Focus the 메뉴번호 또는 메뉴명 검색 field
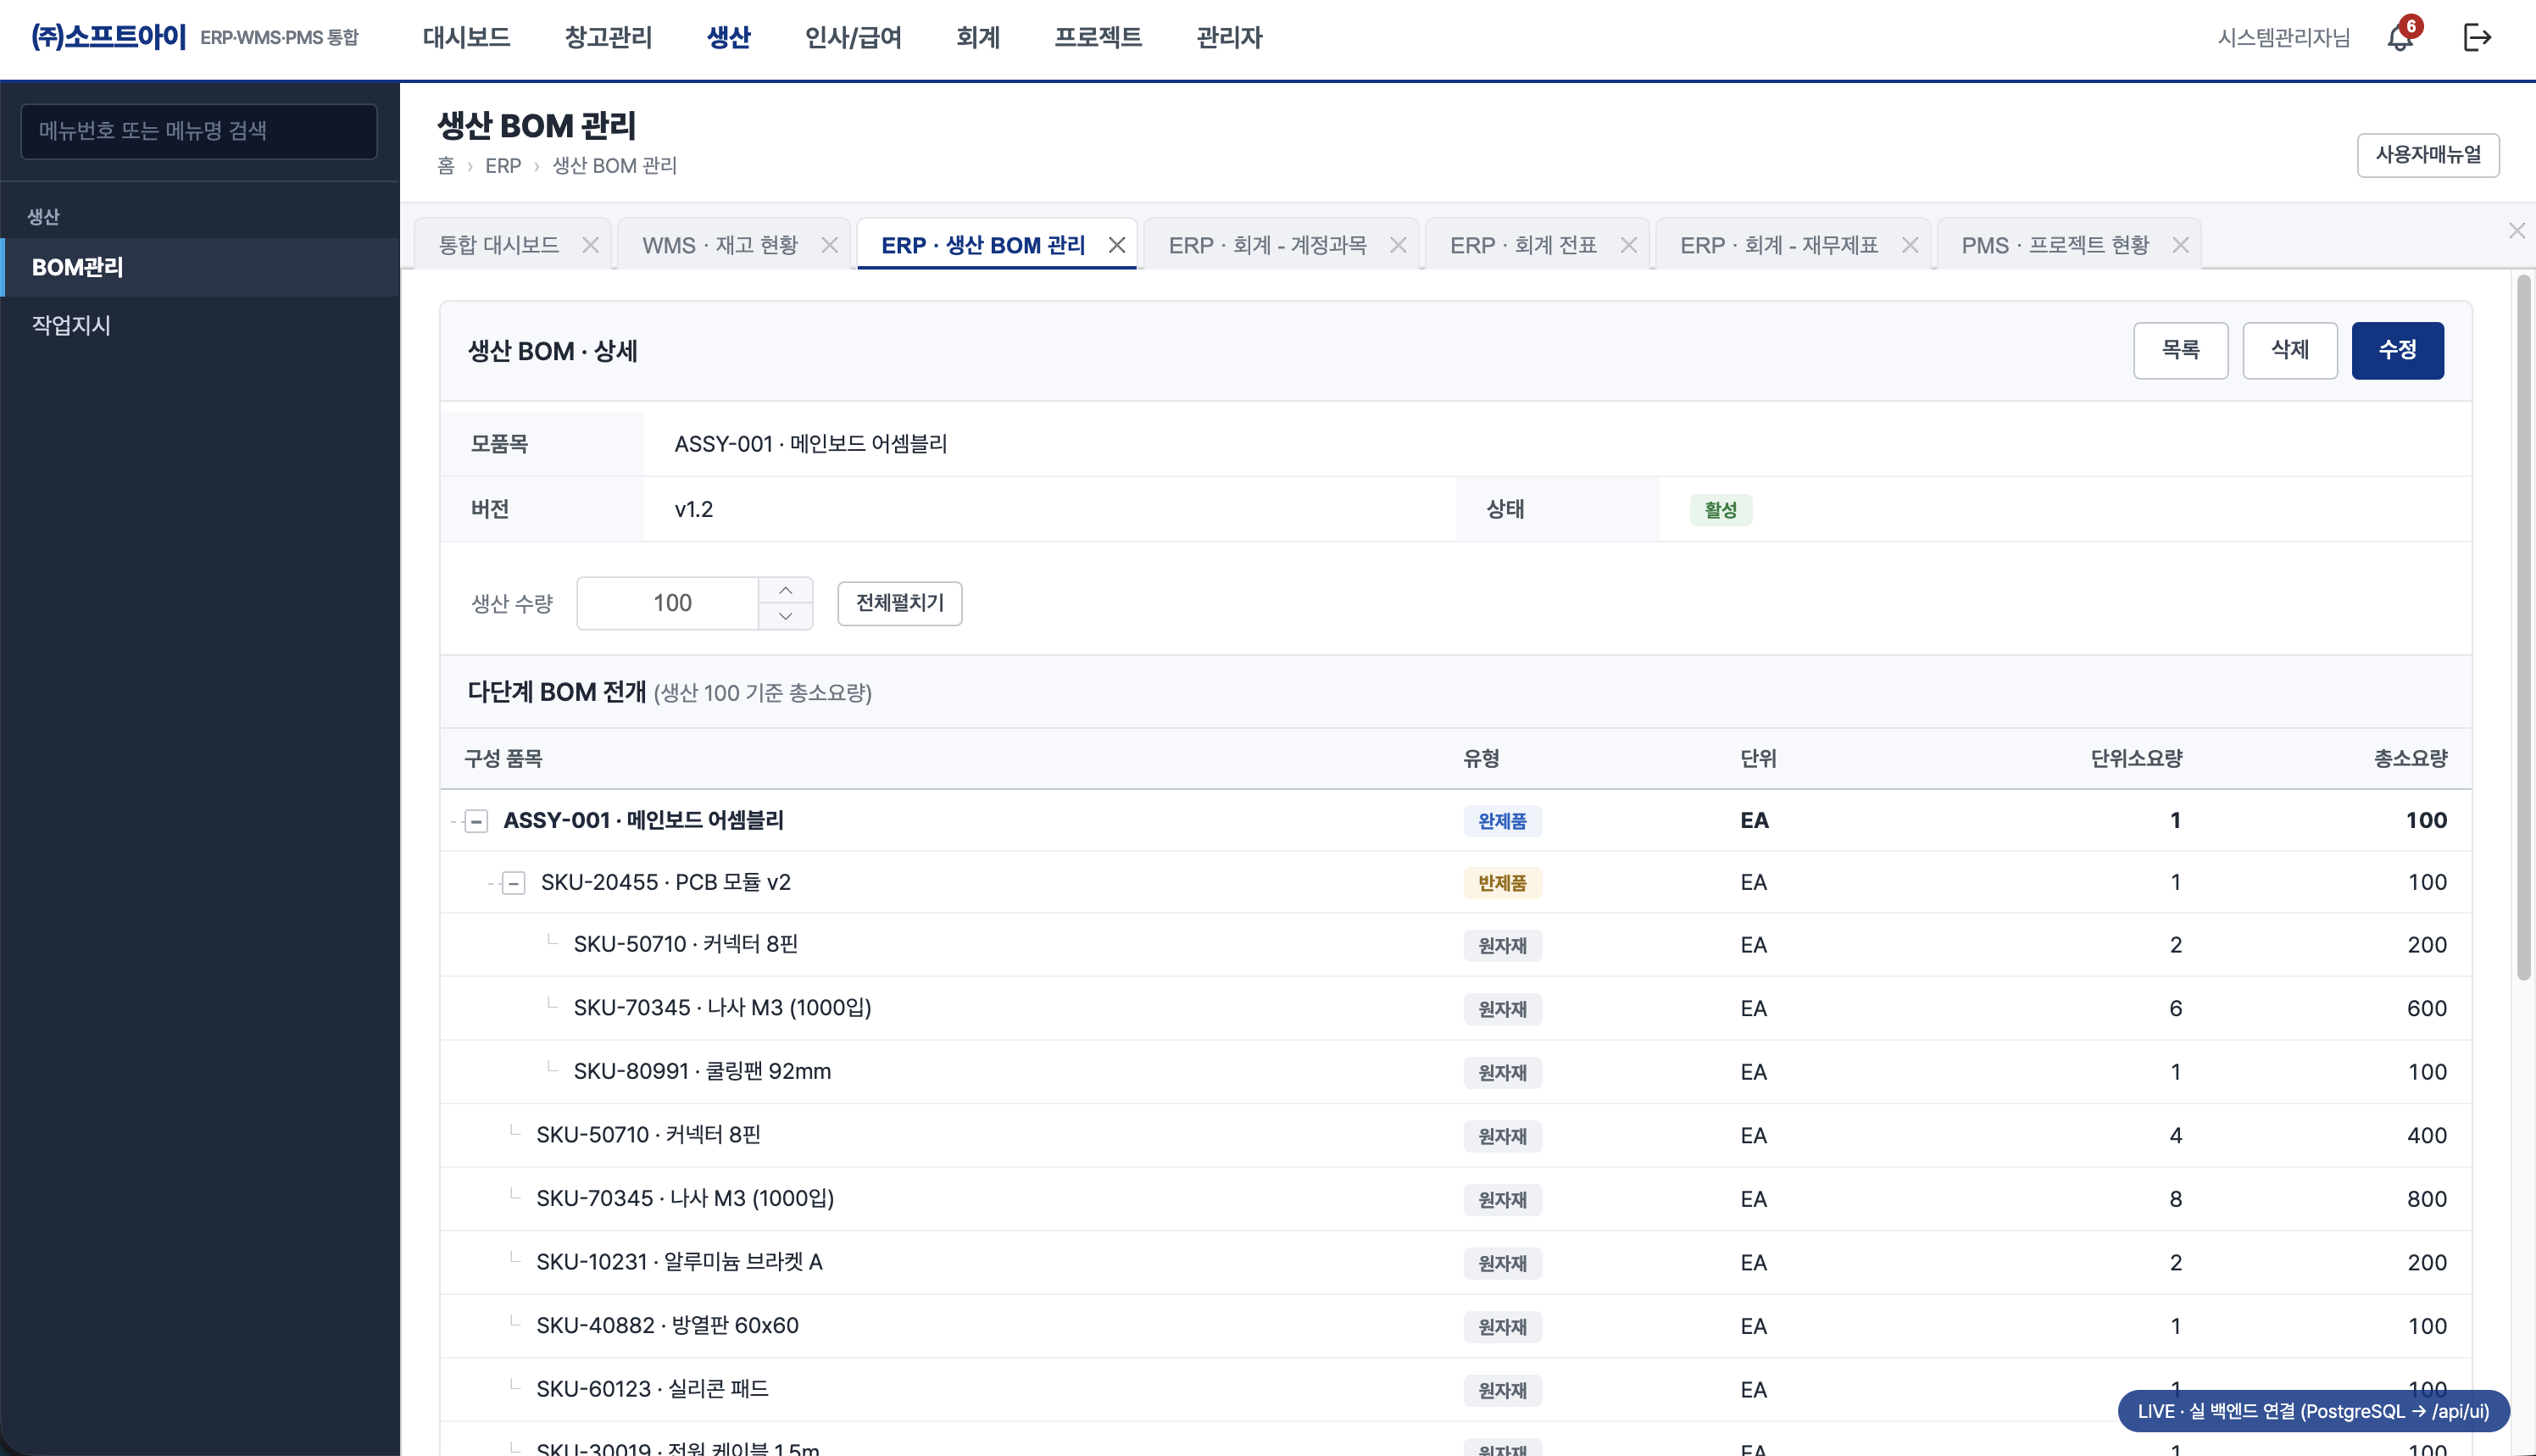The height and width of the screenshot is (1456, 2536). pos(199,131)
